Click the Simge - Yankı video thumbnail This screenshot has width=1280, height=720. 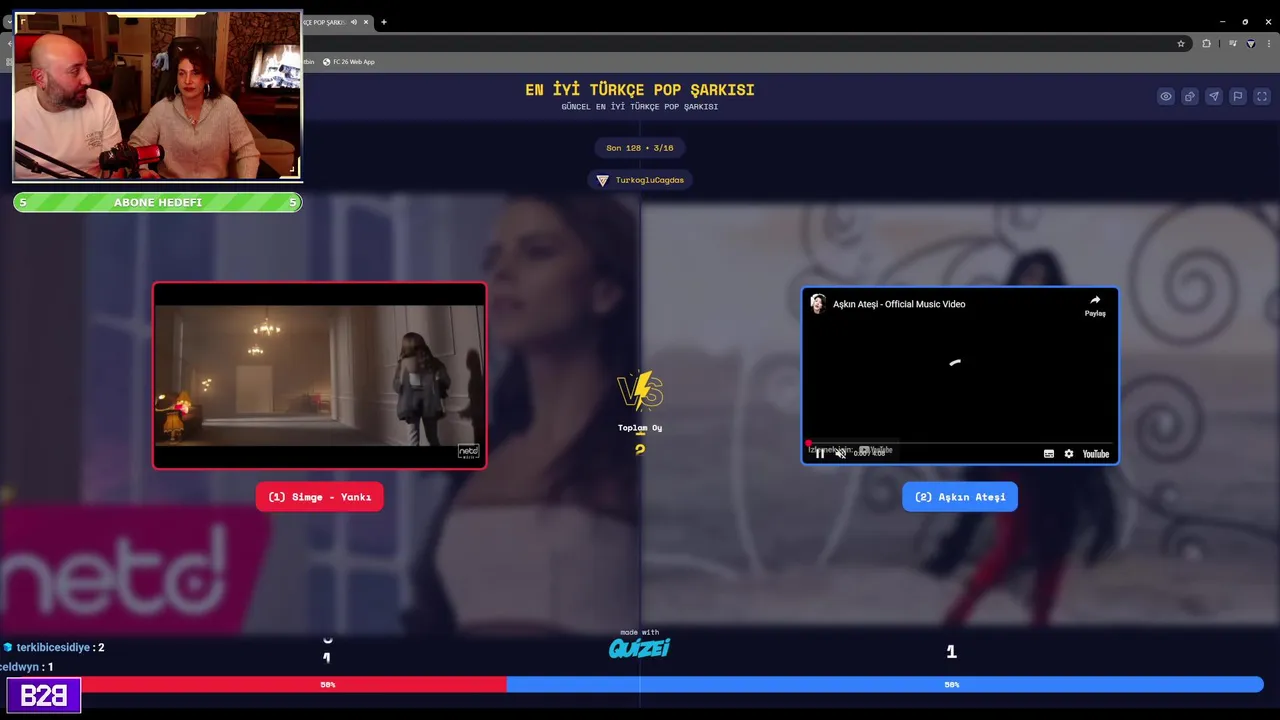(x=320, y=375)
